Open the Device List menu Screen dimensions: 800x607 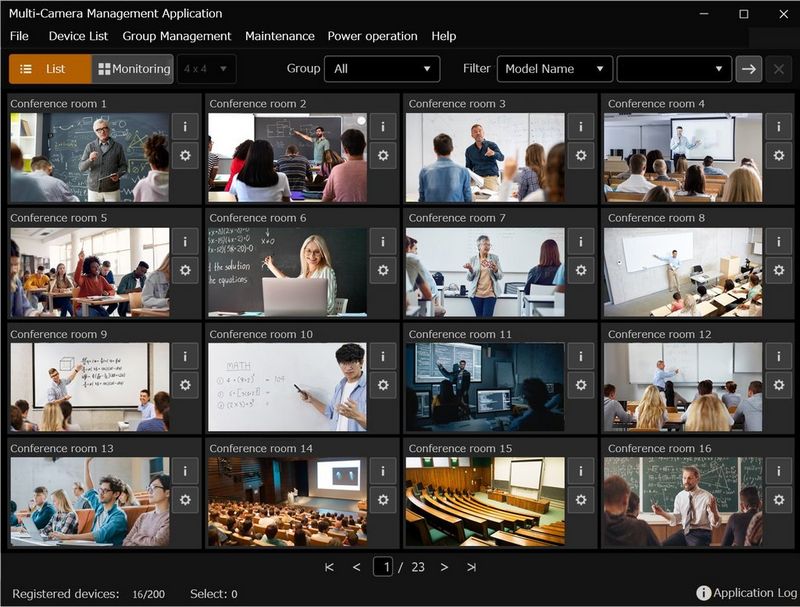tap(80, 36)
